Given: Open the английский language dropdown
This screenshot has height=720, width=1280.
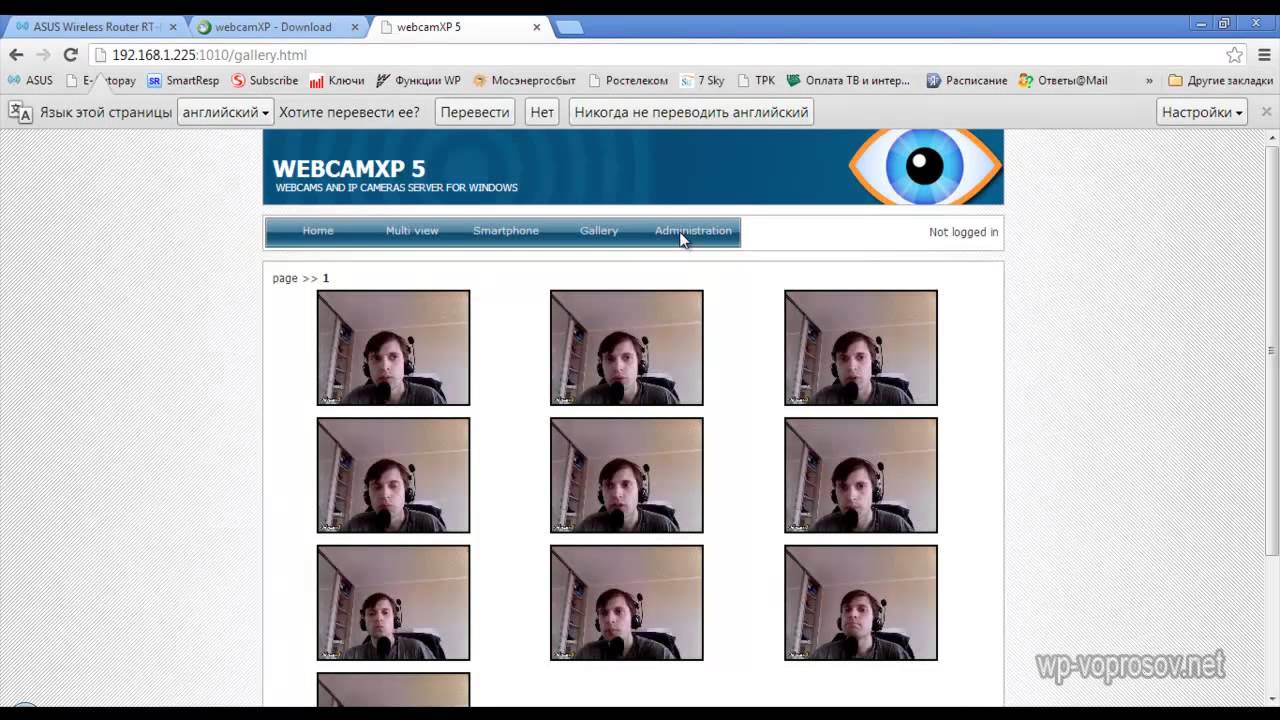Looking at the screenshot, I should pos(225,112).
